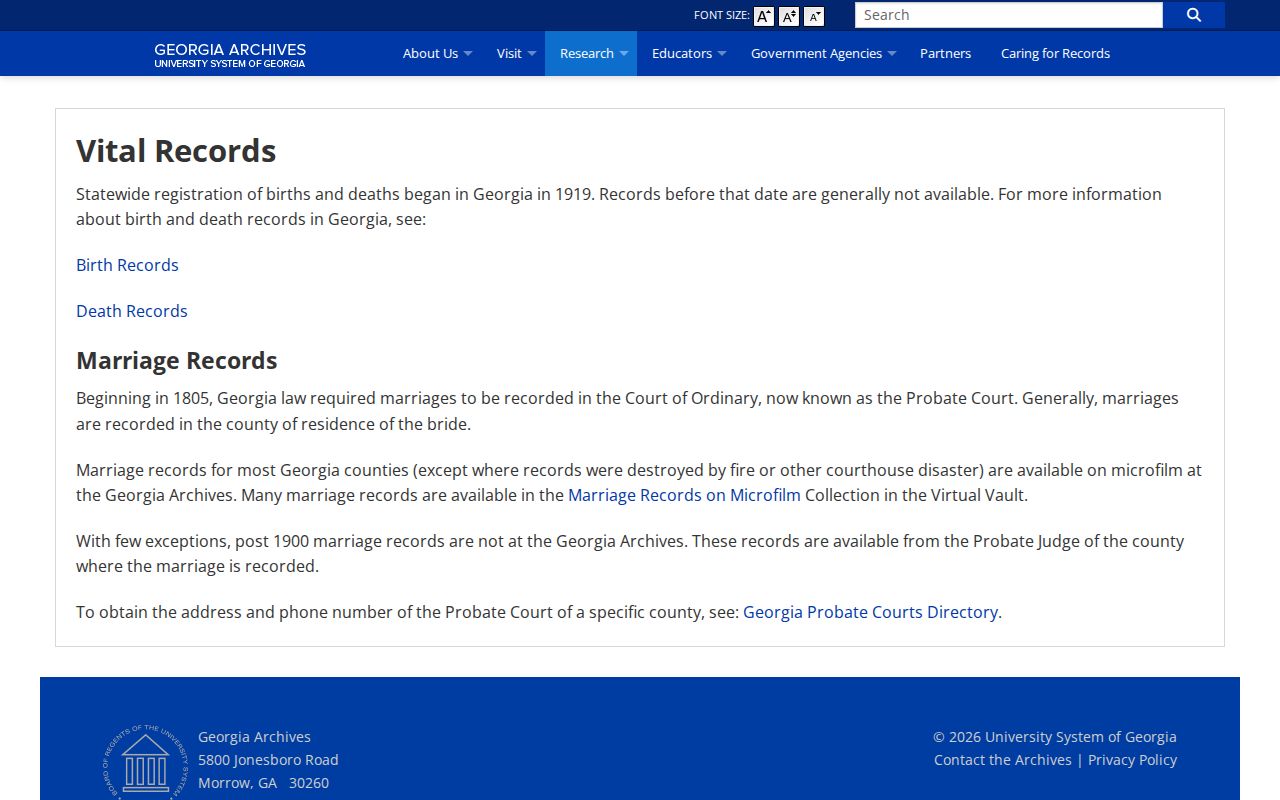Expand the About Us menu arrow
Screen dimensions: 1280x800
(468, 54)
